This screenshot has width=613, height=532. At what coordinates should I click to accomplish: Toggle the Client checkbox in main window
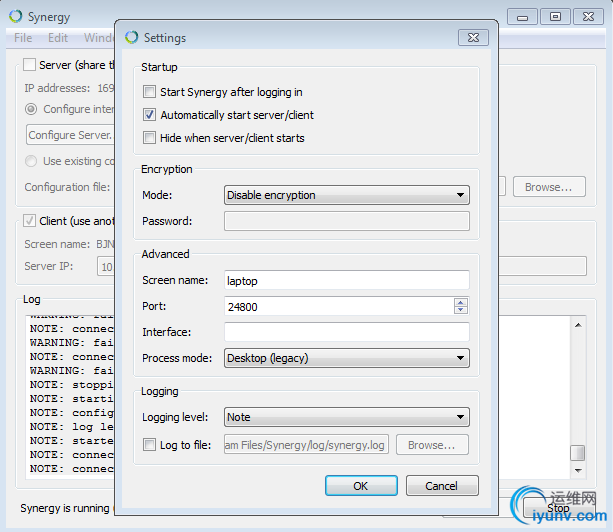point(29,221)
